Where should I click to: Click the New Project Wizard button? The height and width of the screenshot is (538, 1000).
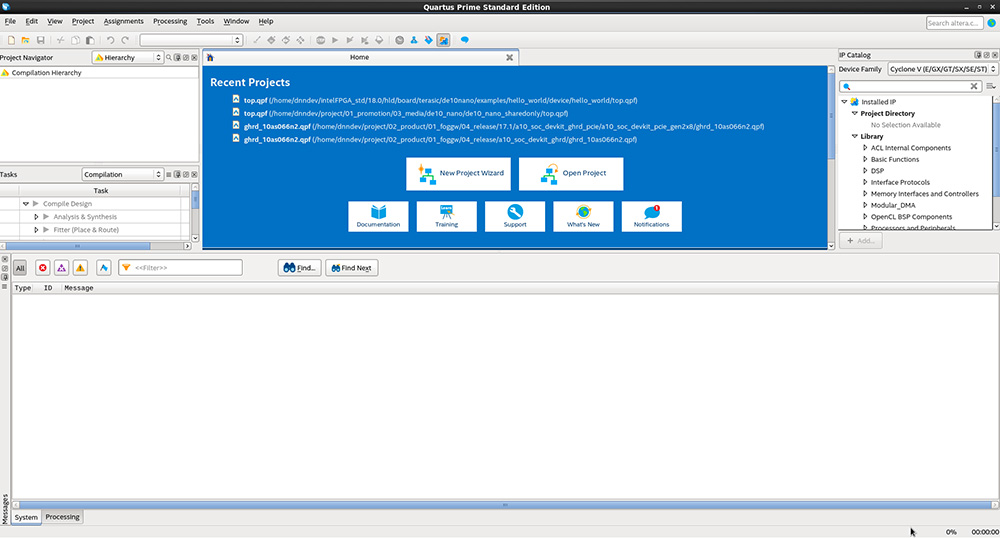[x=459, y=173]
